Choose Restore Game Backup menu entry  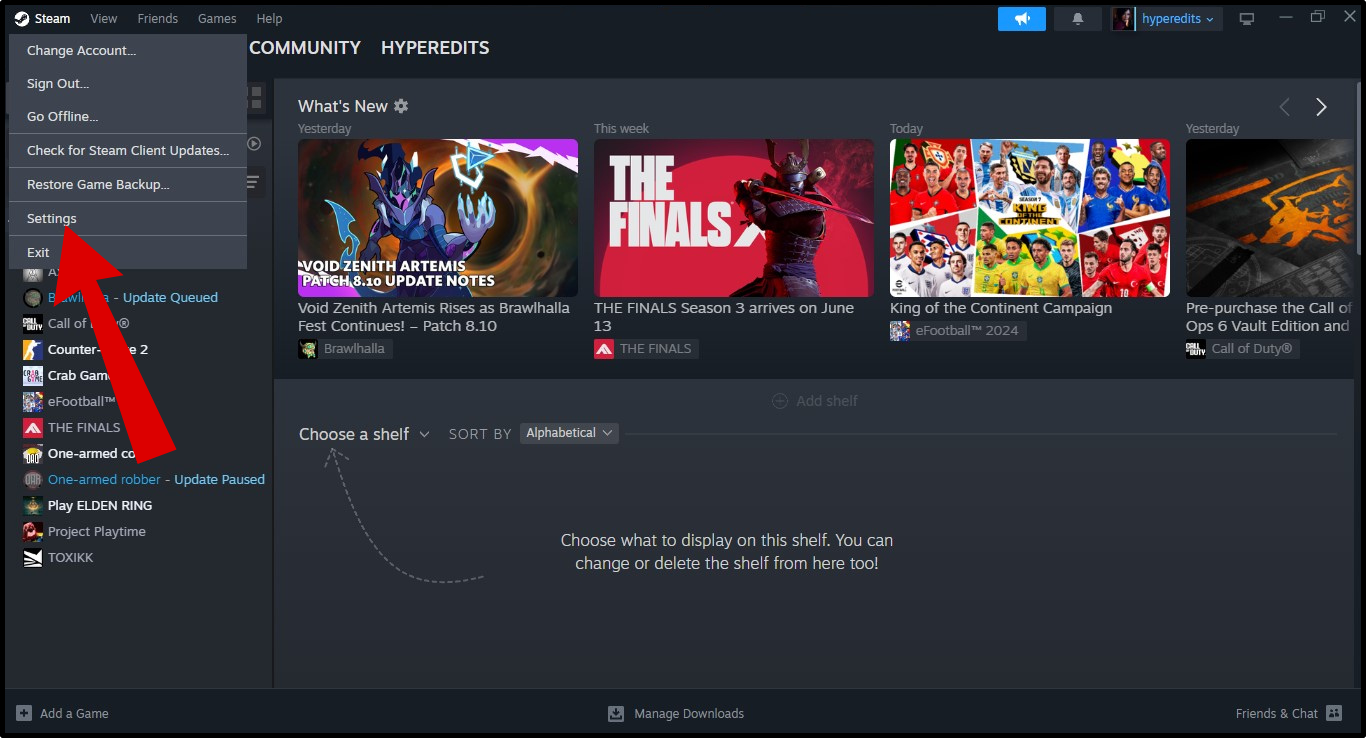128,185
